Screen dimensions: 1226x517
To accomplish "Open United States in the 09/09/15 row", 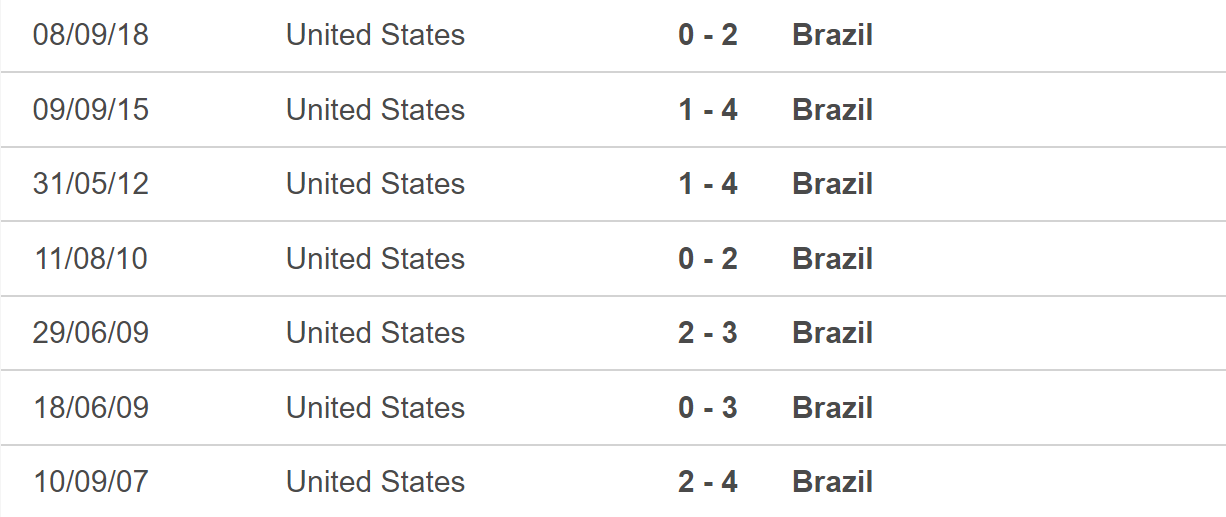I will (376, 109).
